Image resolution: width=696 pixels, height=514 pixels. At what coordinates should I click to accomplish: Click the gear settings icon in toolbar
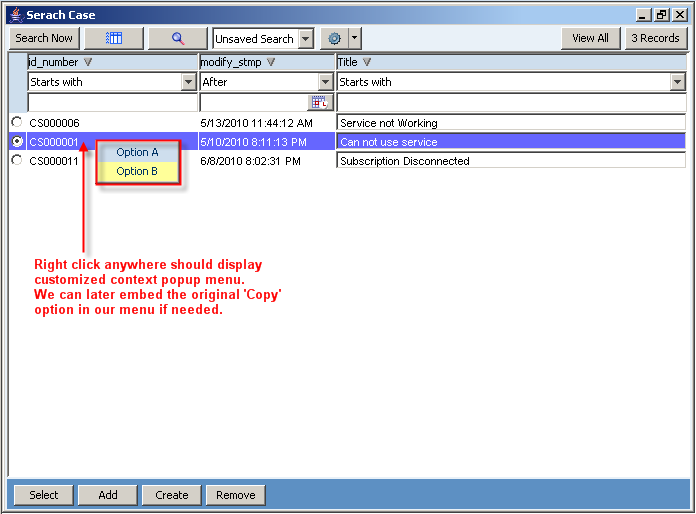(334, 39)
